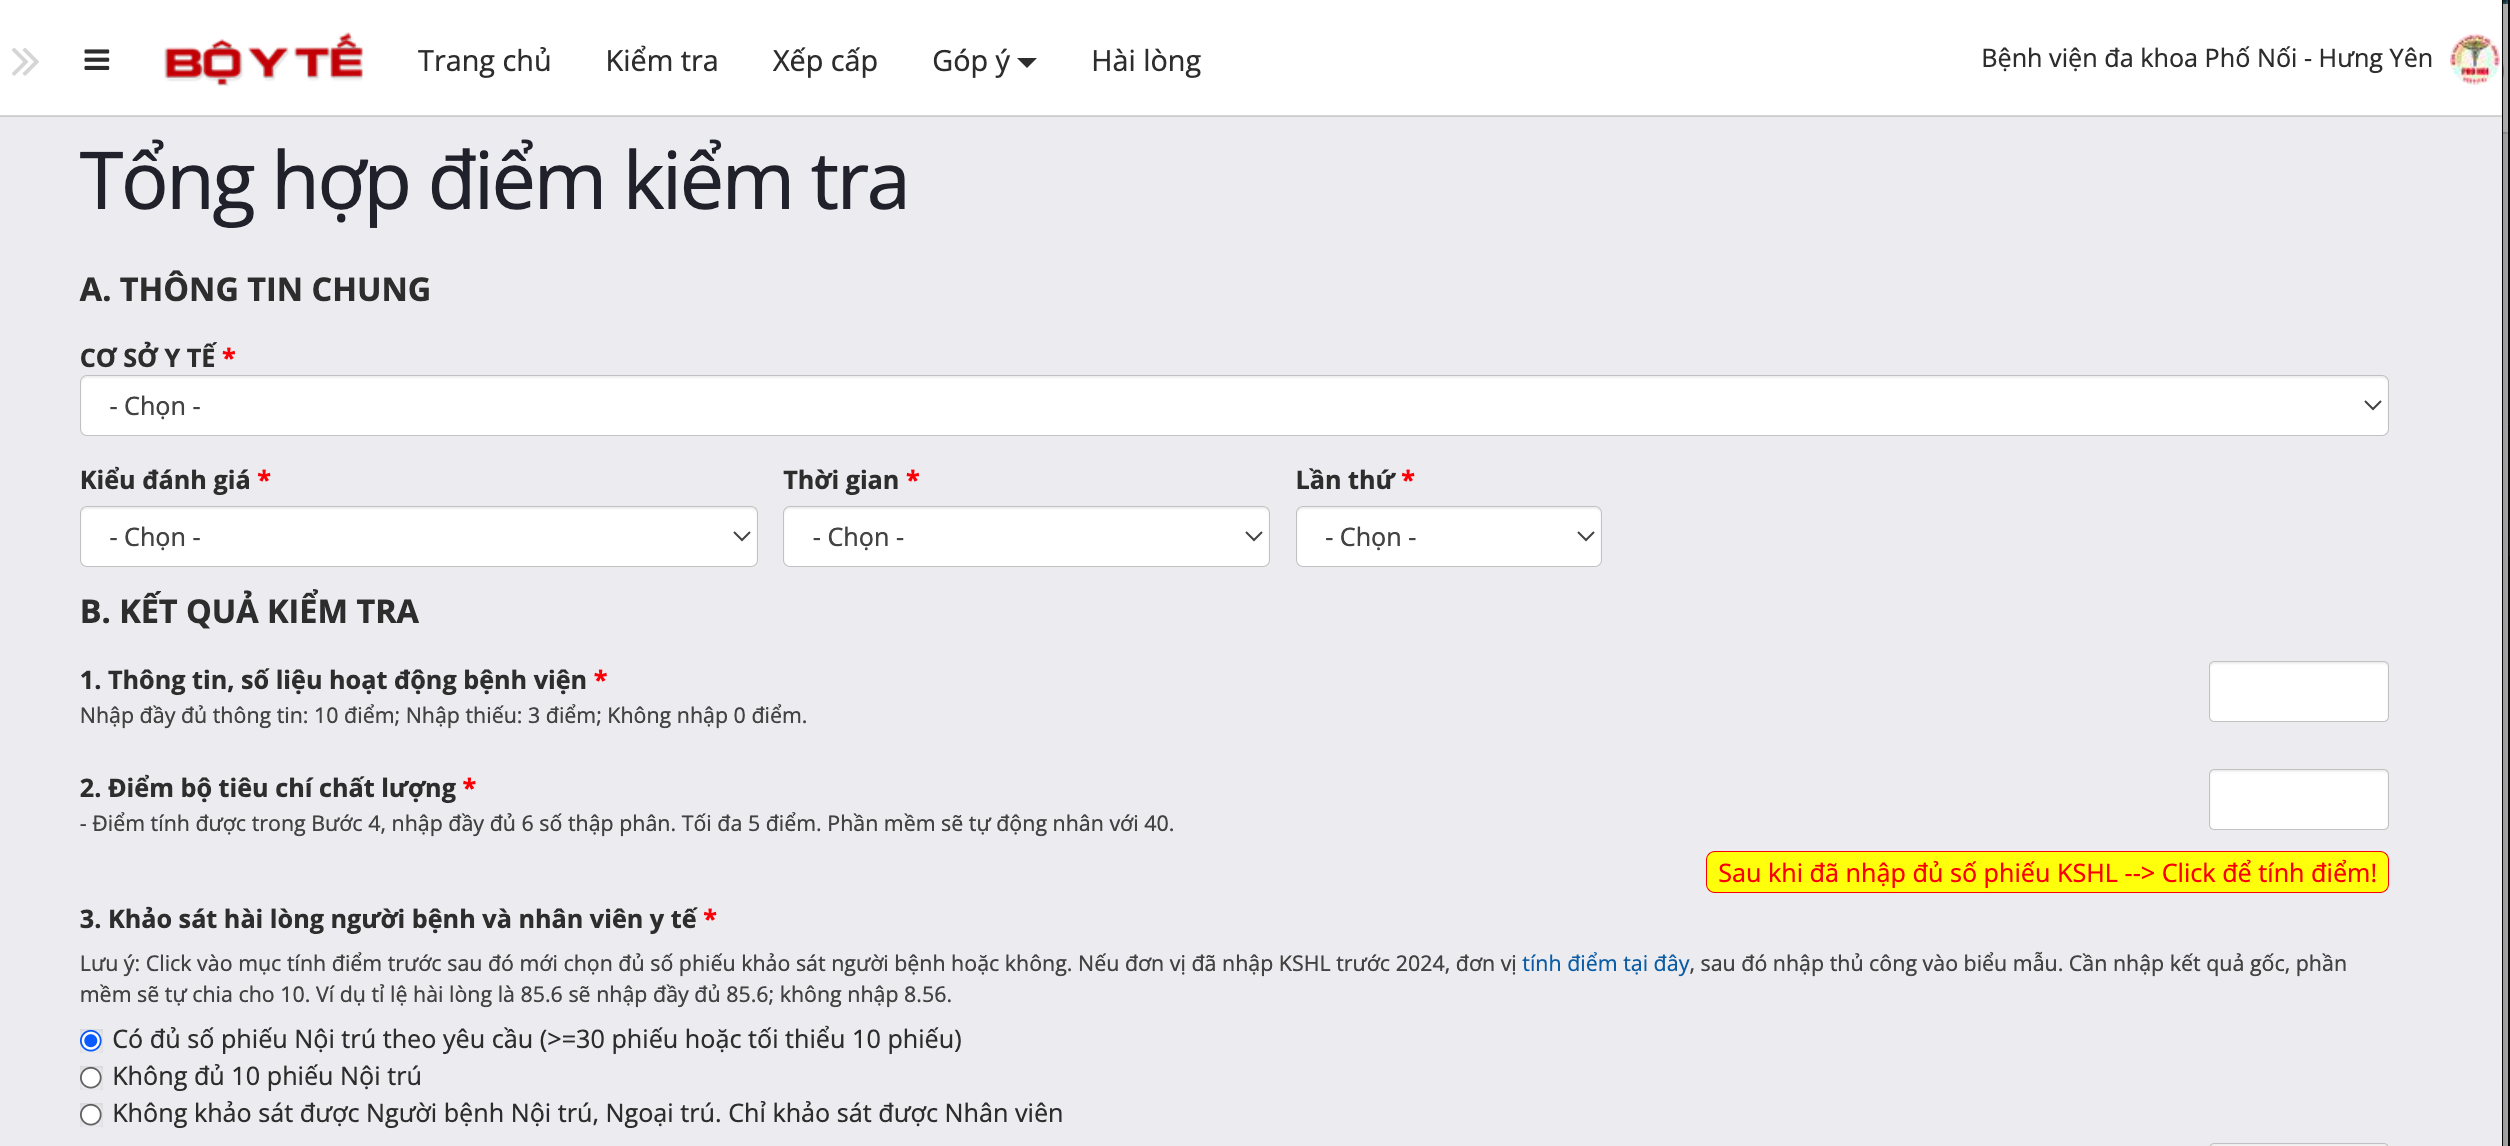Open the Lần thứ dropdown
The height and width of the screenshot is (1146, 2510).
coord(1447,537)
